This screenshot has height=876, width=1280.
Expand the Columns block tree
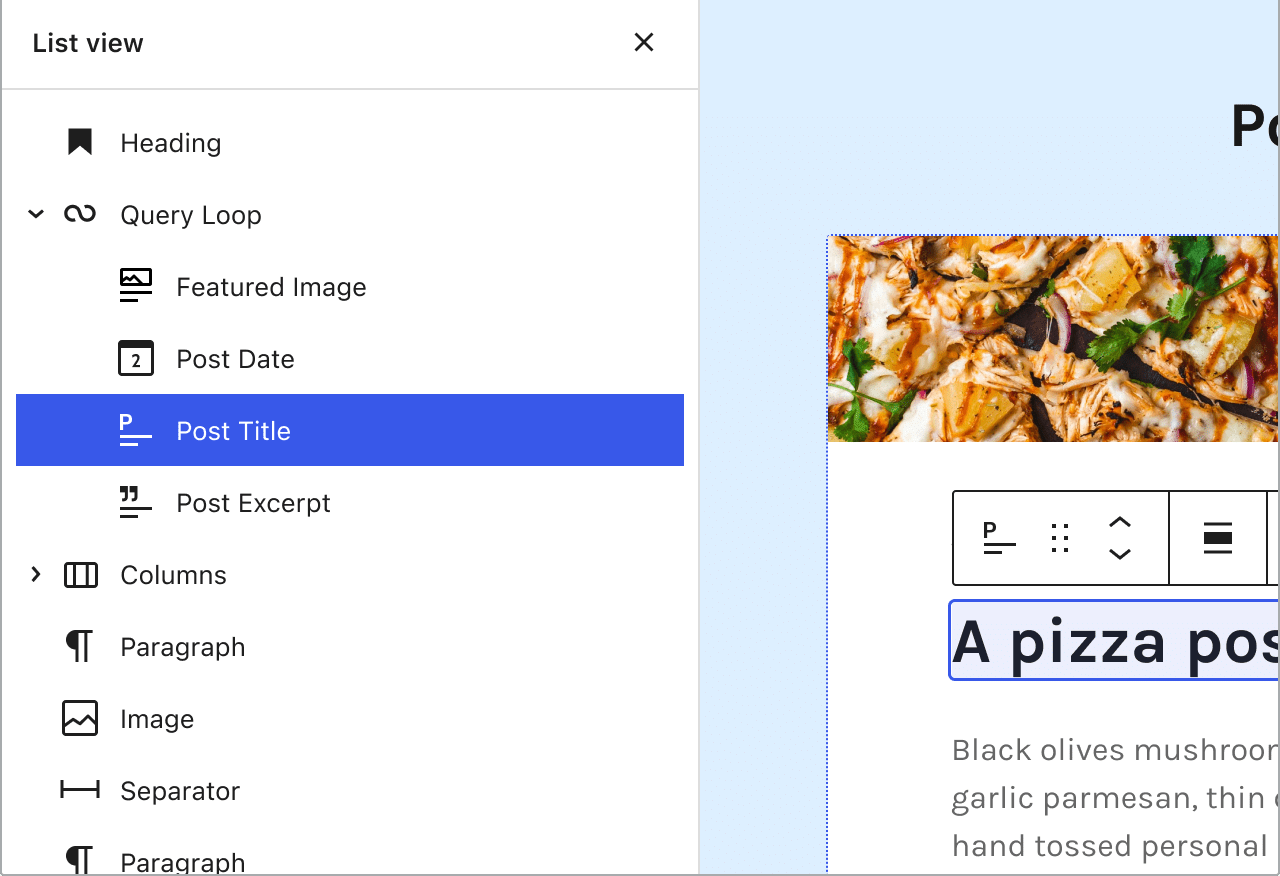(35, 574)
